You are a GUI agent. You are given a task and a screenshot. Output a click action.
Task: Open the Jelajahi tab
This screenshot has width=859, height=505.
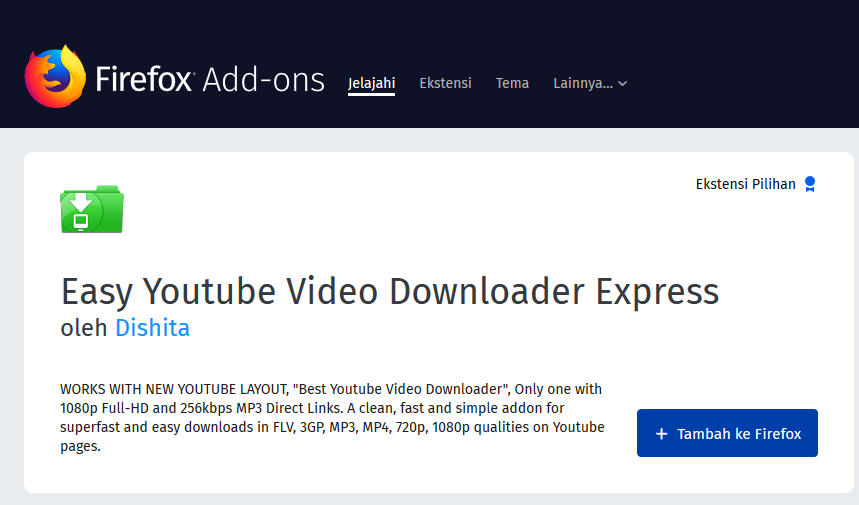coord(371,83)
